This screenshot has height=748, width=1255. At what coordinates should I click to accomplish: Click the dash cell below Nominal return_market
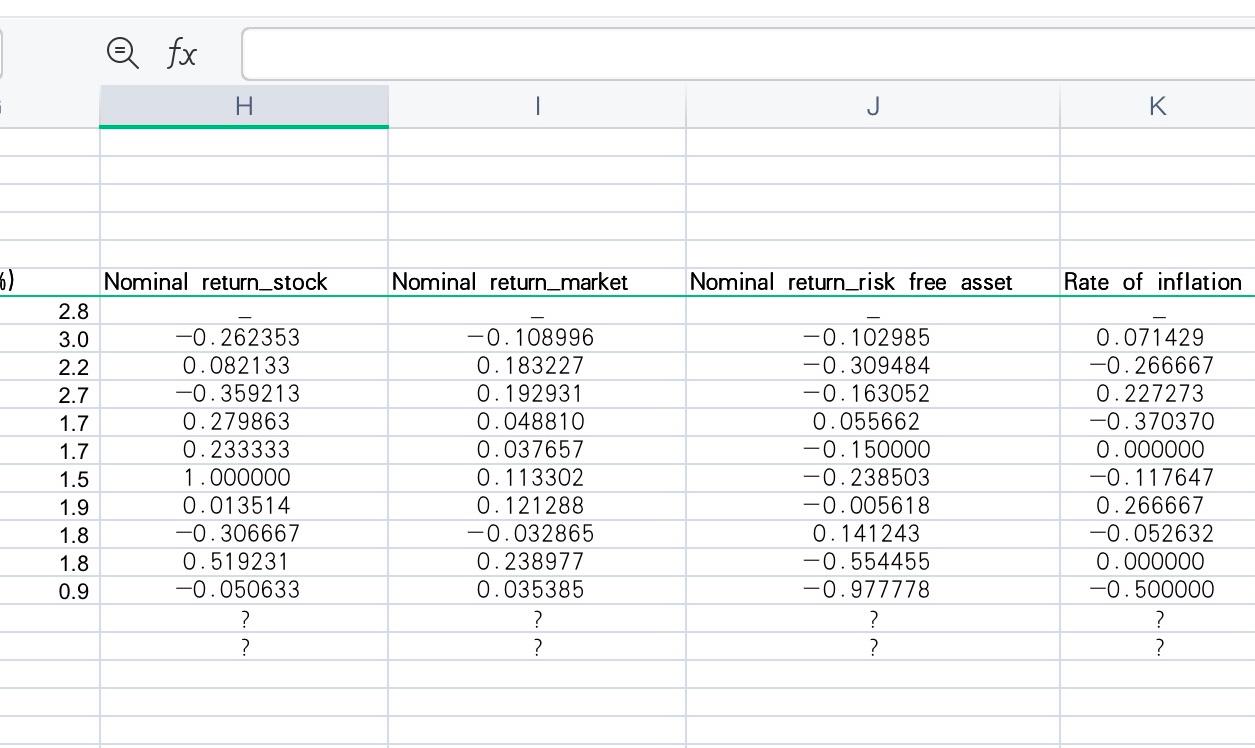[x=537, y=310]
